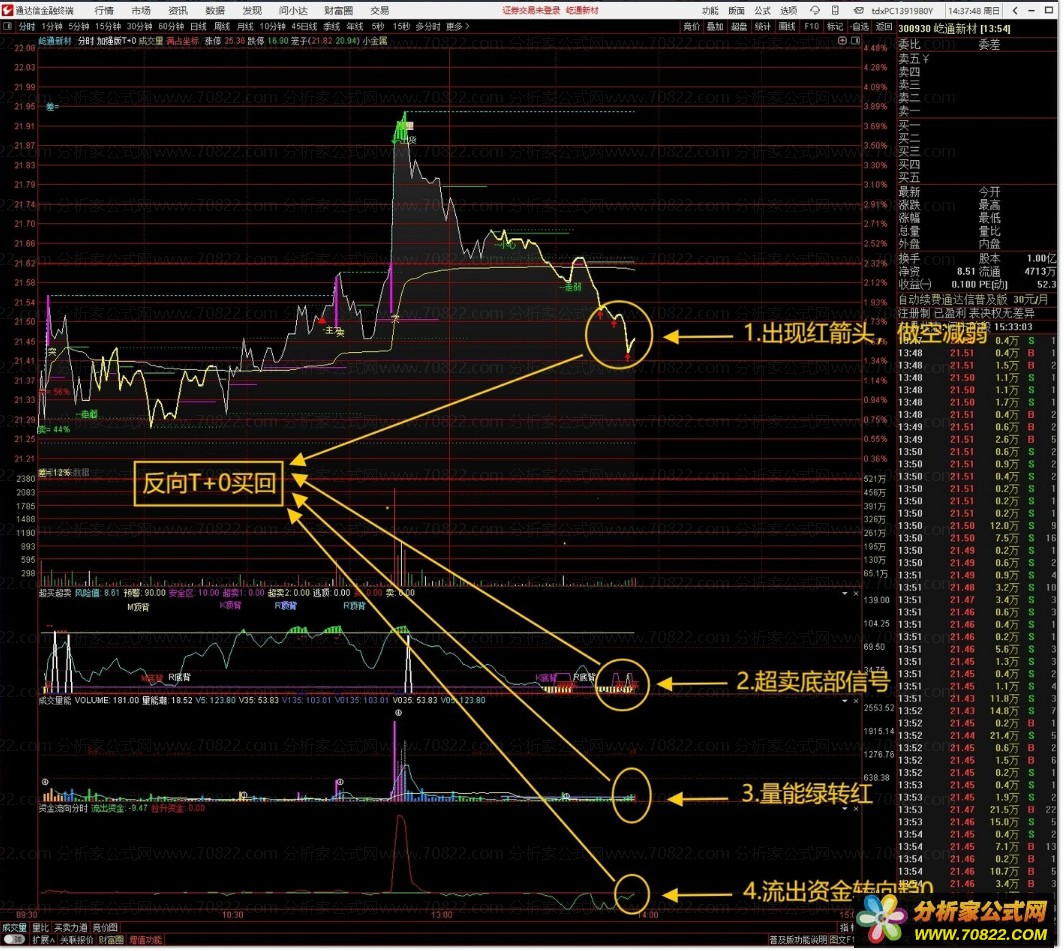Open the 数据 menu
Viewport: 1064px width, 951px height.
tap(214, 11)
